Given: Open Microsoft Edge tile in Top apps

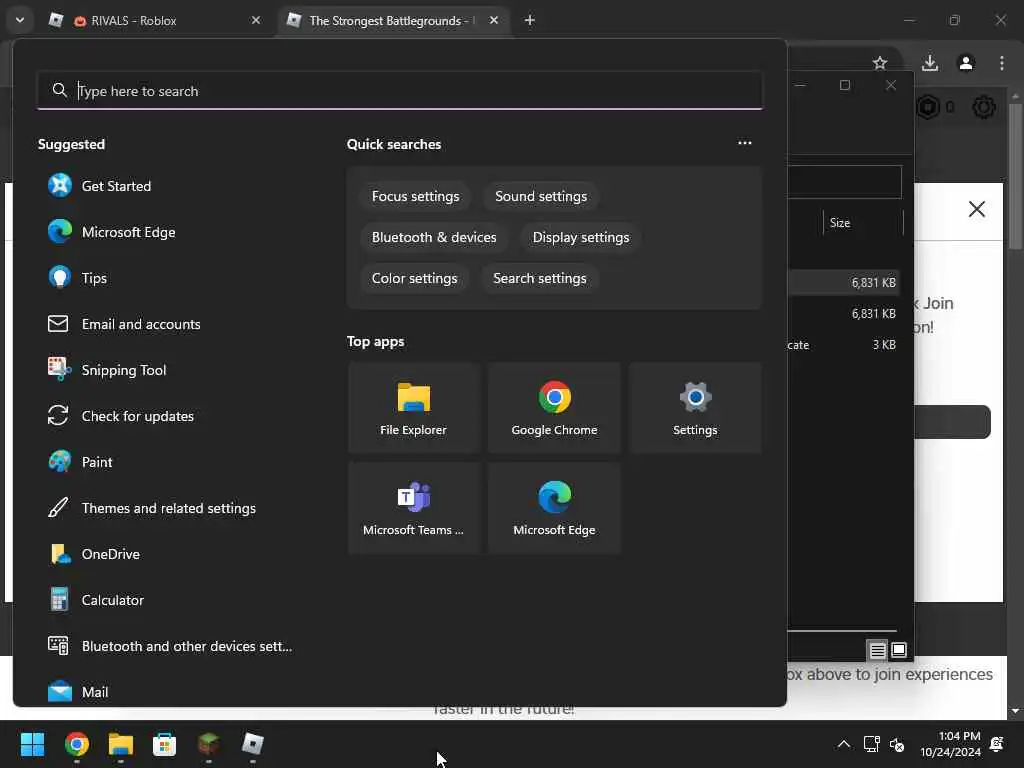Looking at the screenshot, I should point(554,508).
